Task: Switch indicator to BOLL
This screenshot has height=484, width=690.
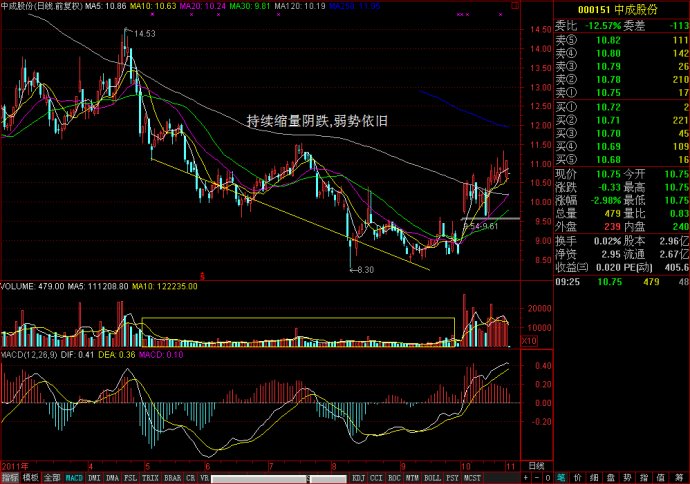Action: (432, 478)
